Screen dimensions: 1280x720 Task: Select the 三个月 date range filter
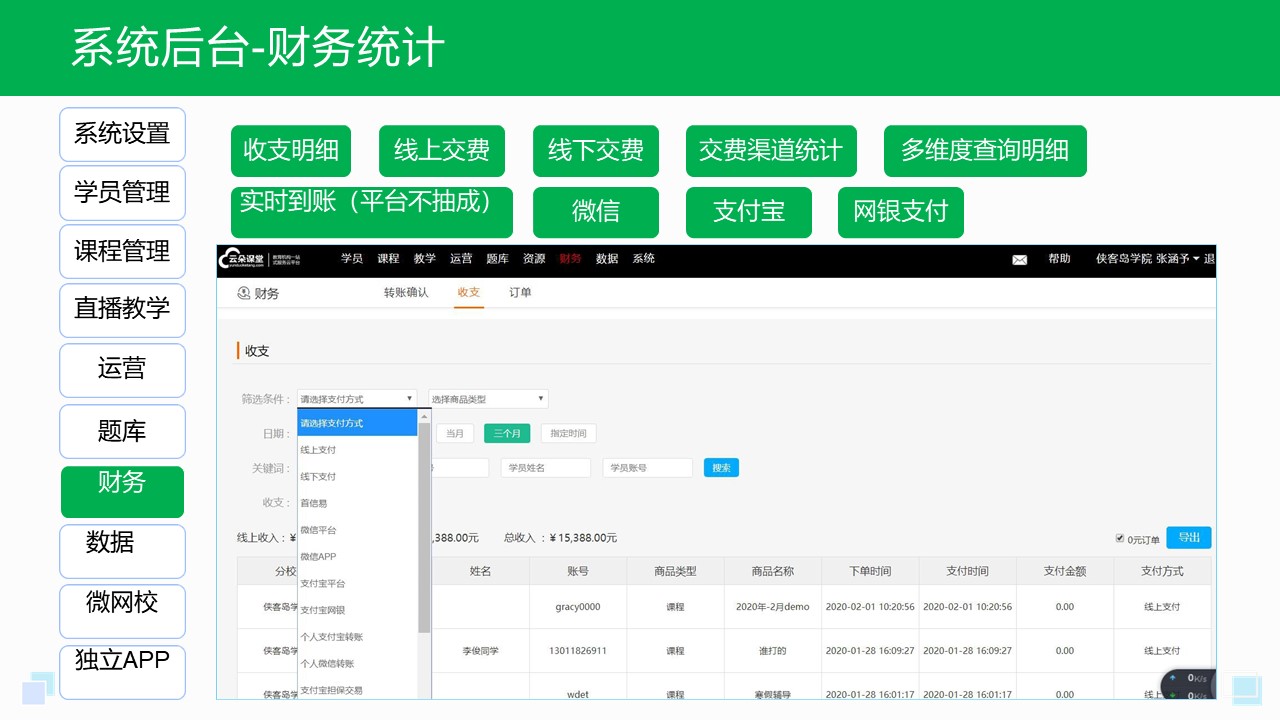507,433
